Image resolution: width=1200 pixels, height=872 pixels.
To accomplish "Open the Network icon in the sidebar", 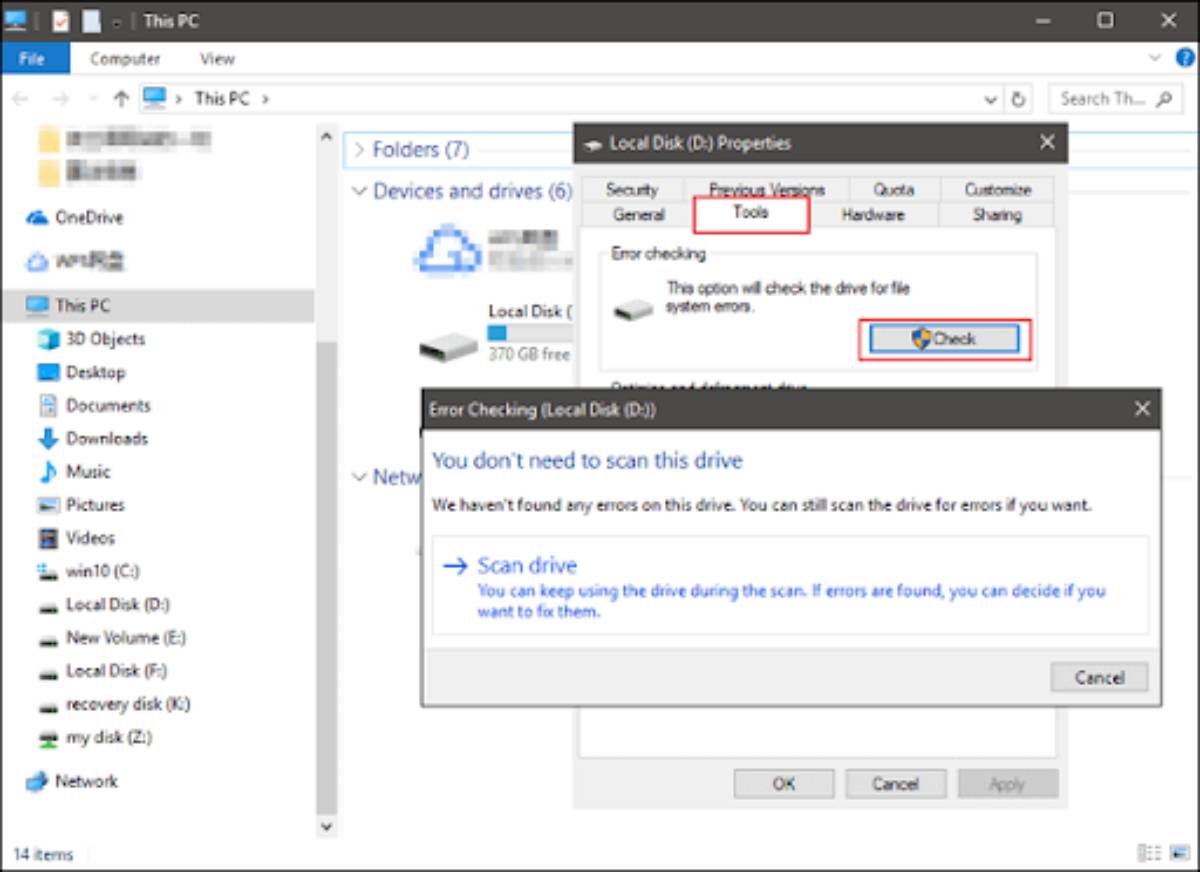I will coord(37,781).
